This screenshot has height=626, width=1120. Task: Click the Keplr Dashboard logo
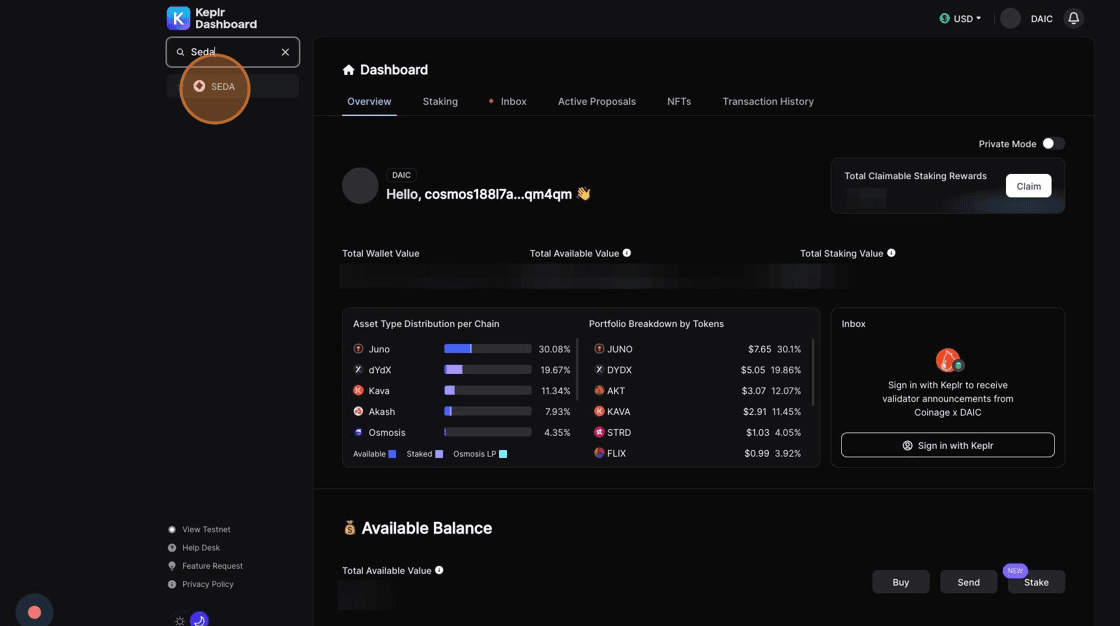coord(212,18)
